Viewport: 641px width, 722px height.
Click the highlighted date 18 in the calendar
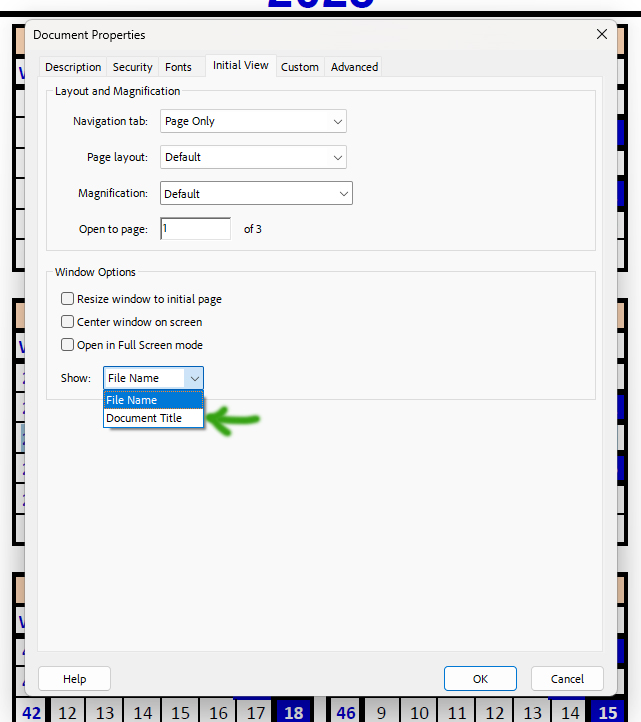click(x=294, y=712)
